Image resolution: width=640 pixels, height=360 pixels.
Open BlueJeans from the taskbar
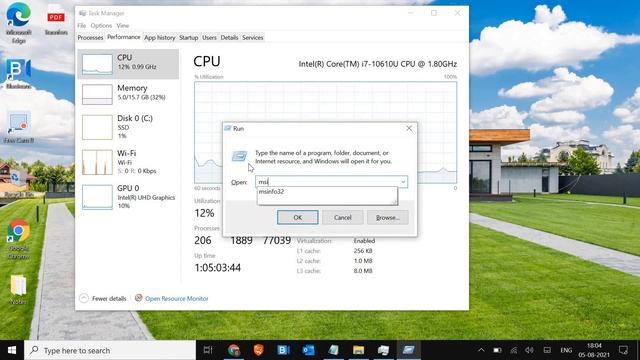click(284, 350)
